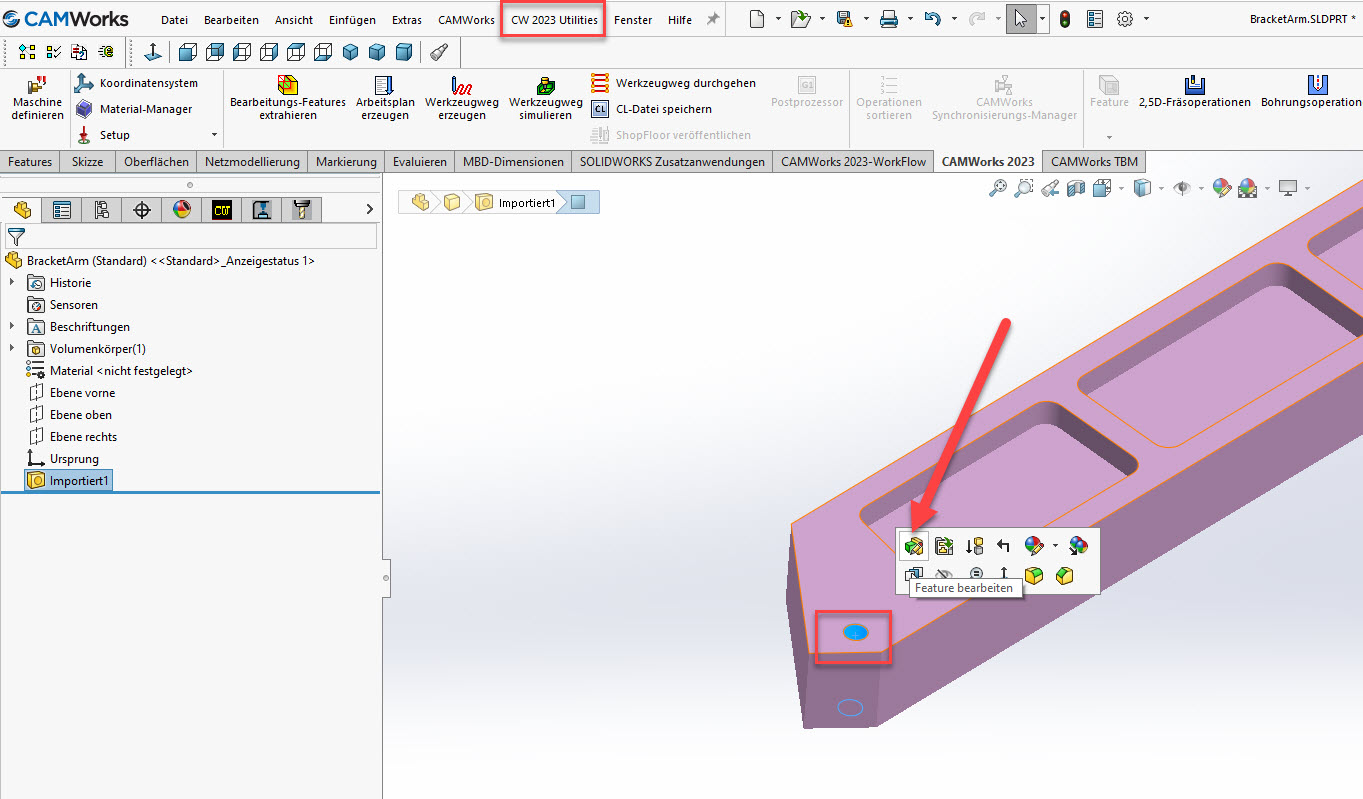This screenshot has width=1363, height=799.
Task: Click the Print icon
Action: click(x=888, y=19)
